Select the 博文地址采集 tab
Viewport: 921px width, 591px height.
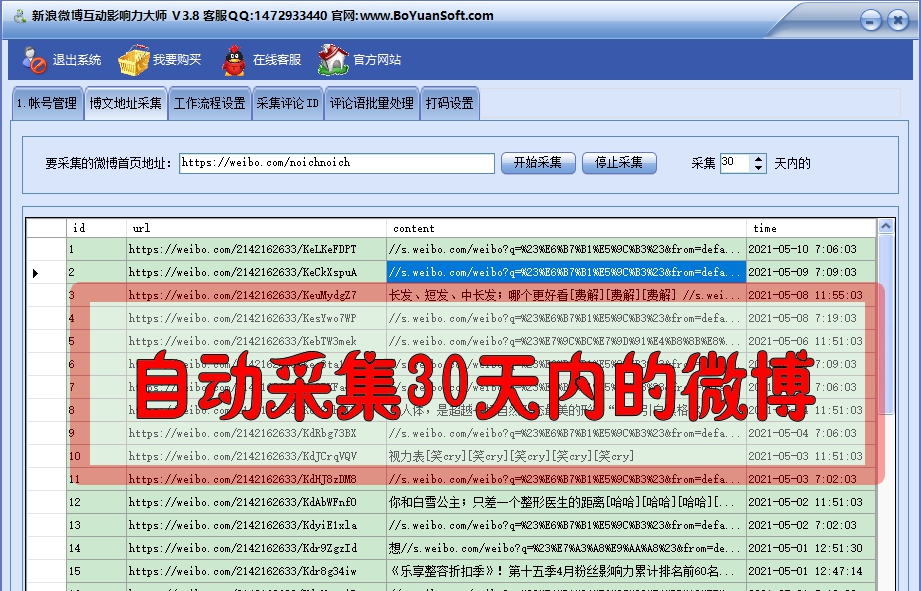[x=126, y=103]
